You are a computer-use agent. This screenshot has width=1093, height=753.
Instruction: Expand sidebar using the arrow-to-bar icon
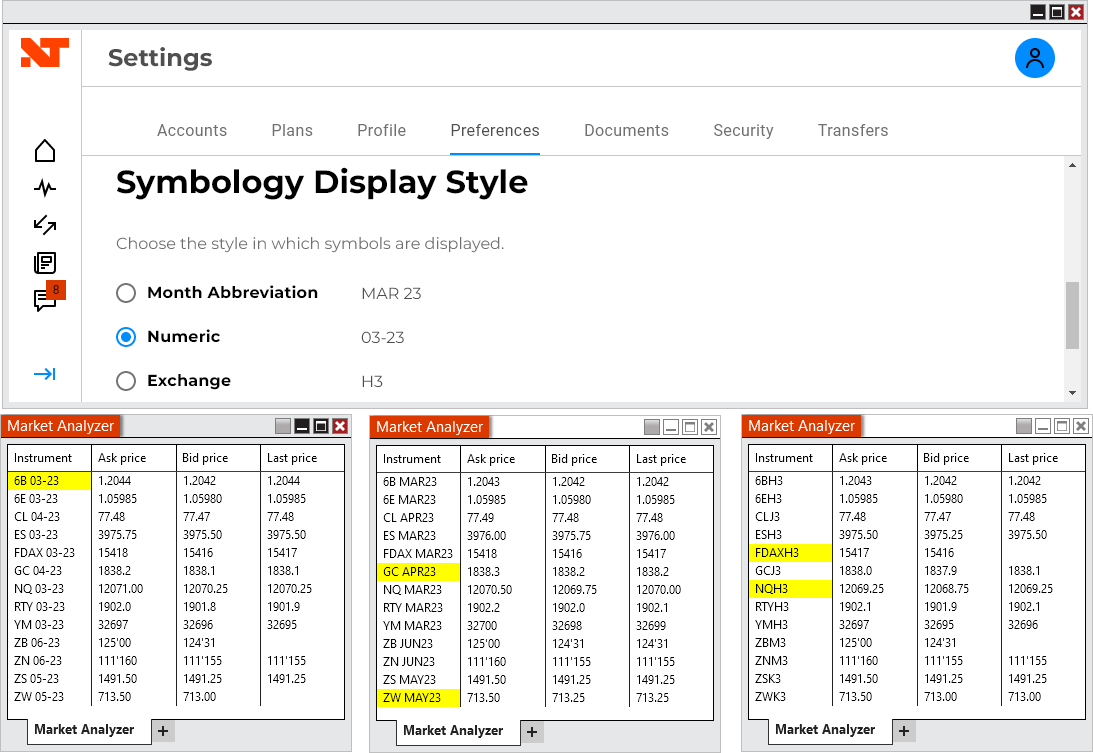[x=45, y=374]
